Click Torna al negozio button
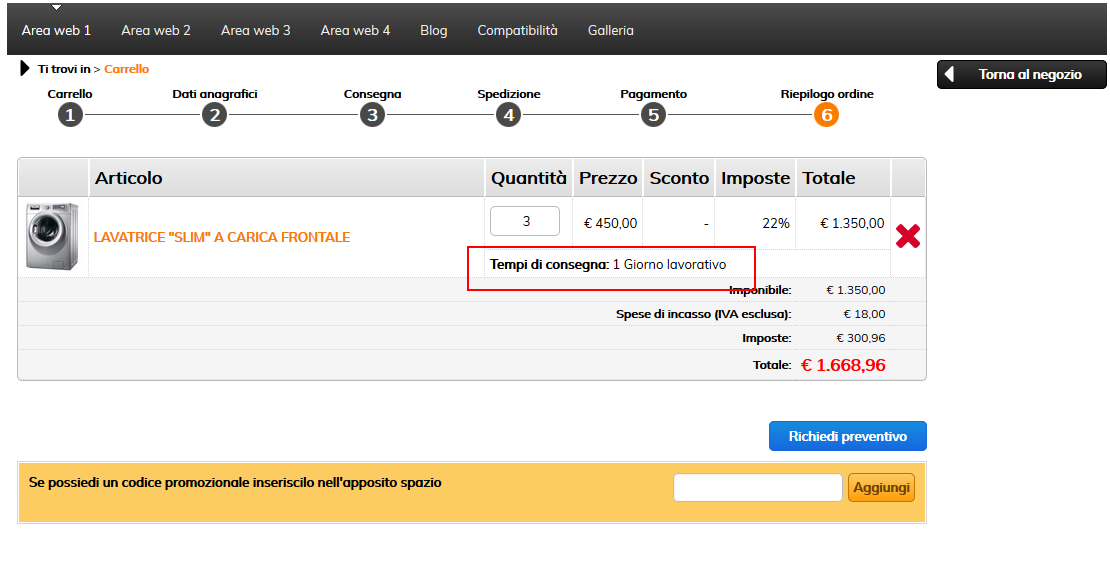 [x=1022, y=74]
